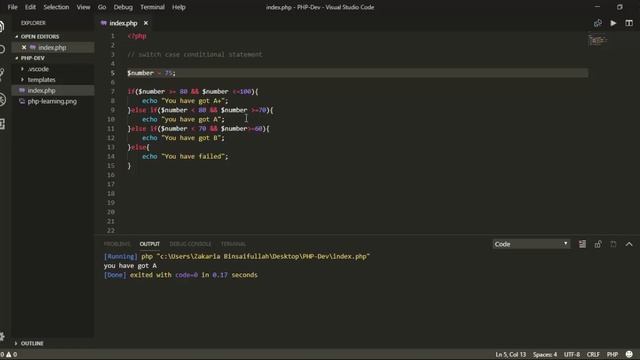Change the UTF-8 encoding
Viewport: 640px width, 360px height.
tap(571, 354)
